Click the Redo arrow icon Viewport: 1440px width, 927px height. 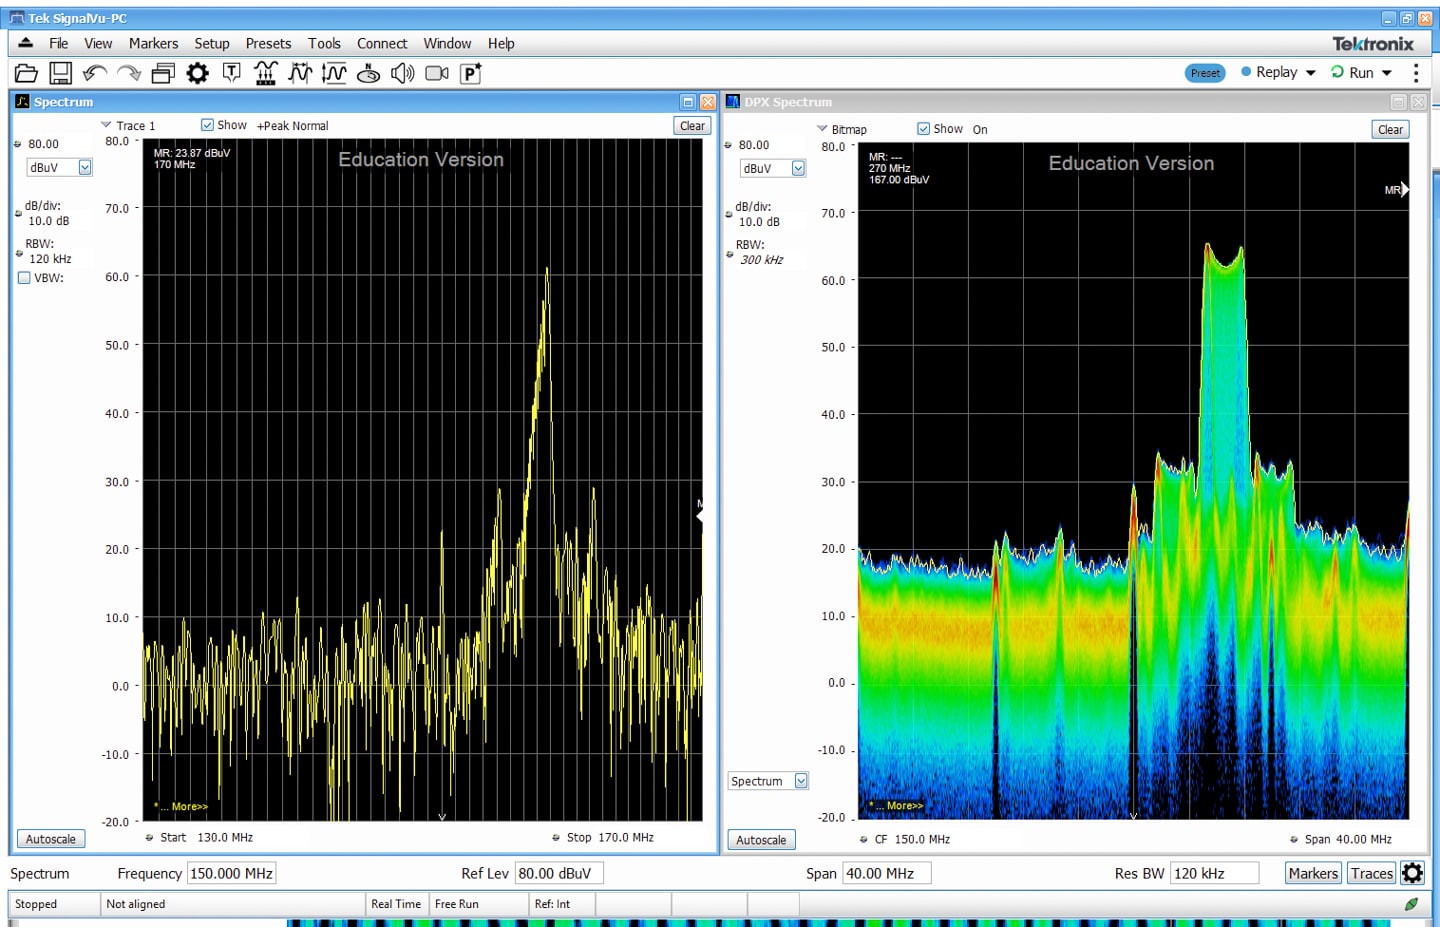pyautogui.click(x=129, y=73)
